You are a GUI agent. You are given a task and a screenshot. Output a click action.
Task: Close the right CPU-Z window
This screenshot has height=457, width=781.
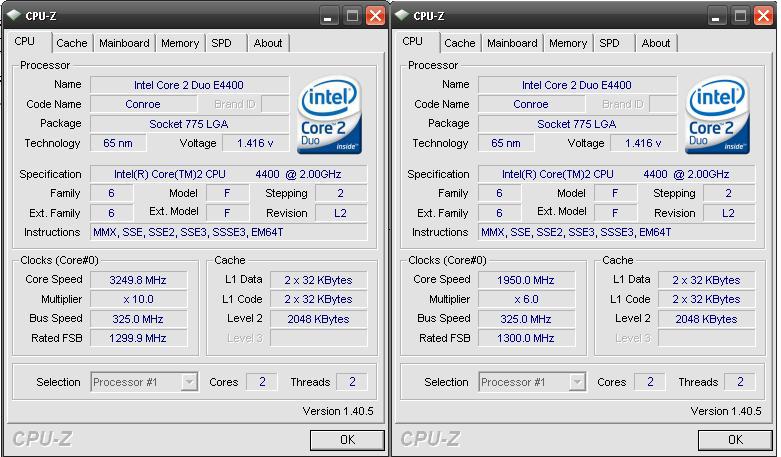764,16
